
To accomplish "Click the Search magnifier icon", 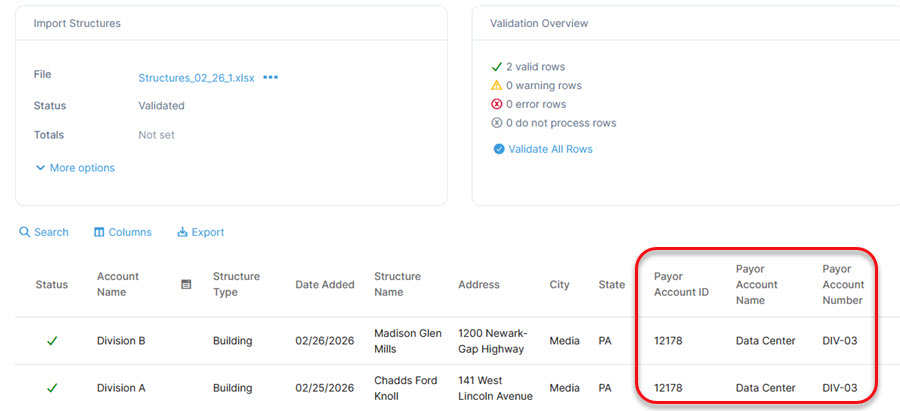I will point(24,232).
